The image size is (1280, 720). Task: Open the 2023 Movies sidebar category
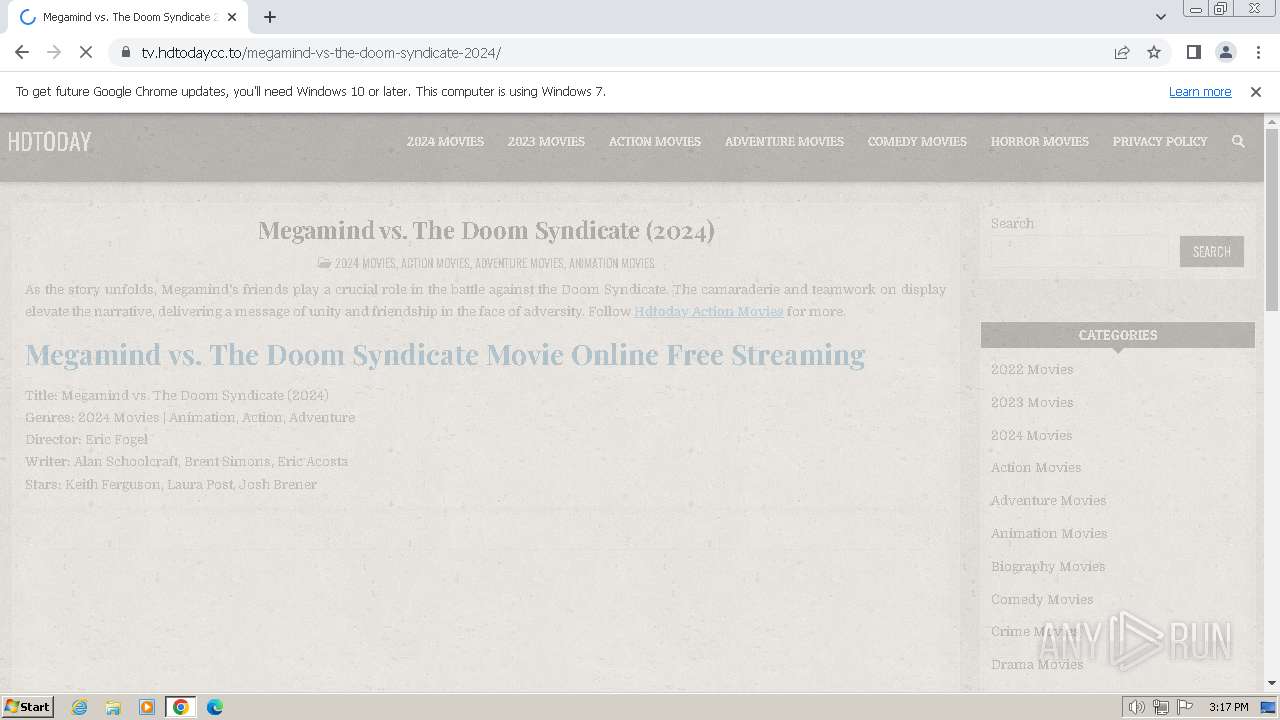(x=1032, y=402)
